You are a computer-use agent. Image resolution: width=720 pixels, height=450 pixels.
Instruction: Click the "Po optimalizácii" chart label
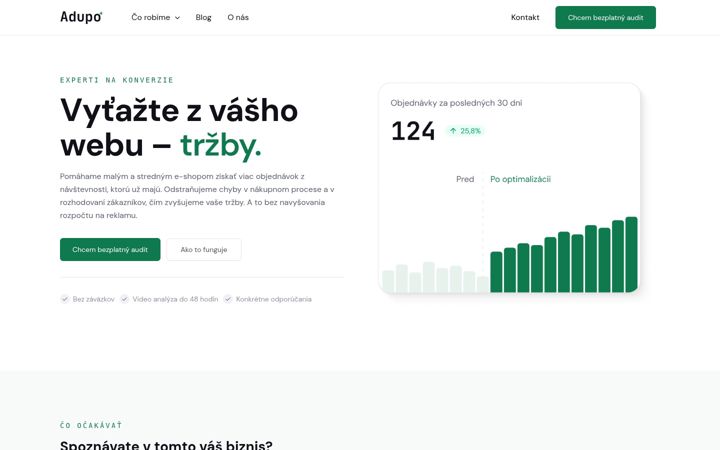tap(520, 179)
